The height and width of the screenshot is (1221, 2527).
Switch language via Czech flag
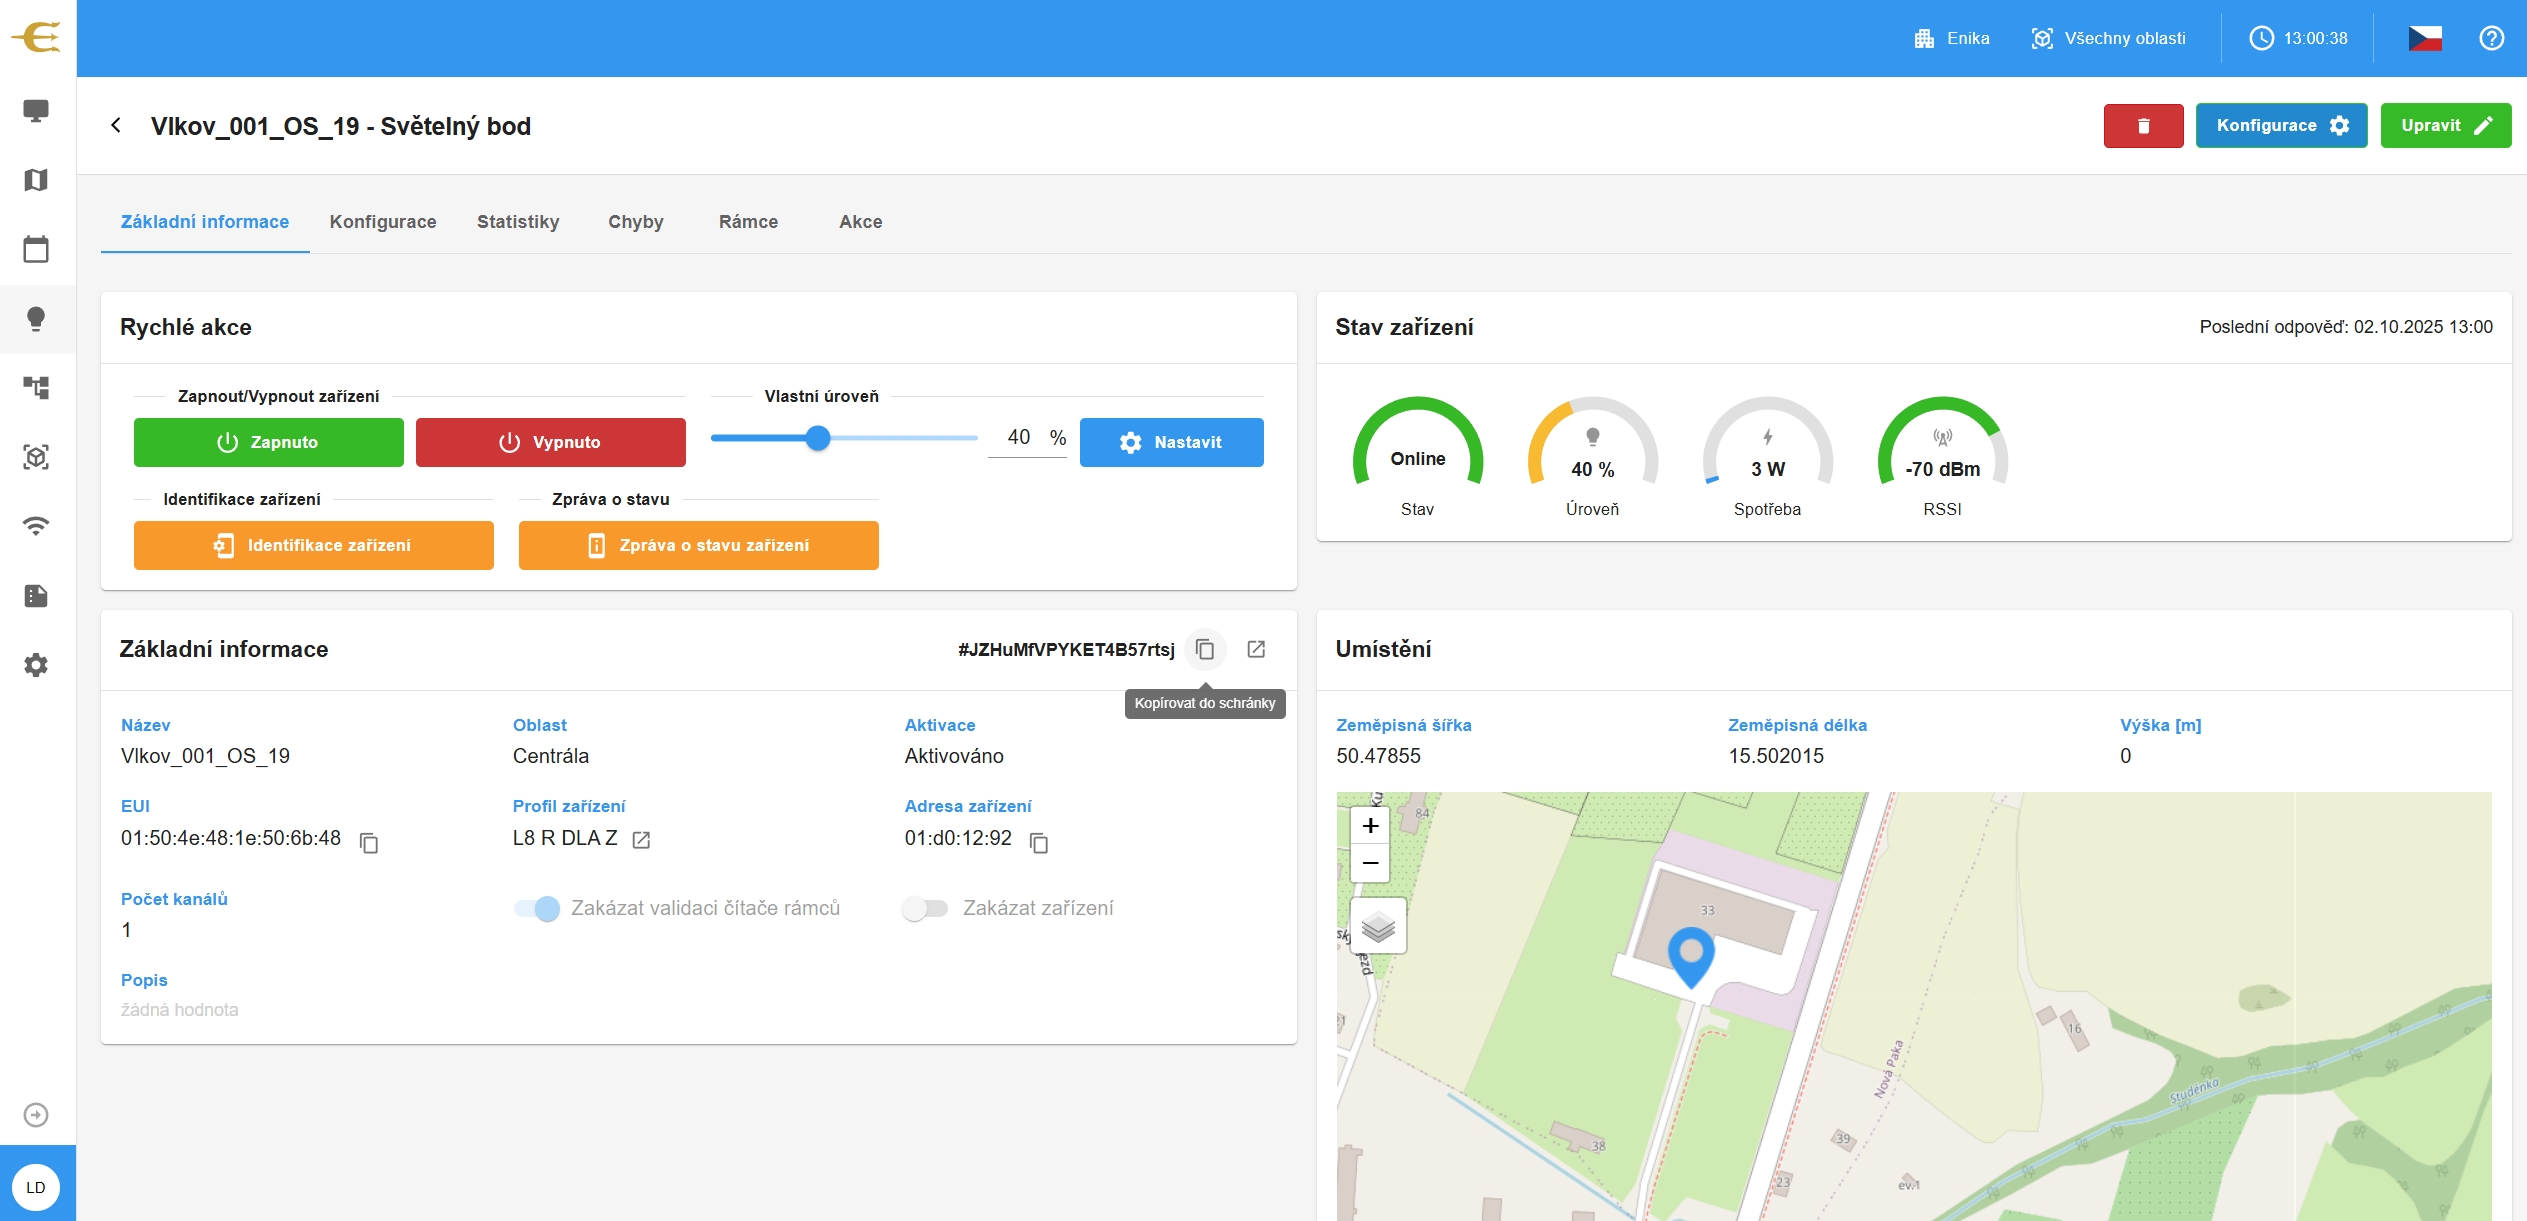point(2424,38)
